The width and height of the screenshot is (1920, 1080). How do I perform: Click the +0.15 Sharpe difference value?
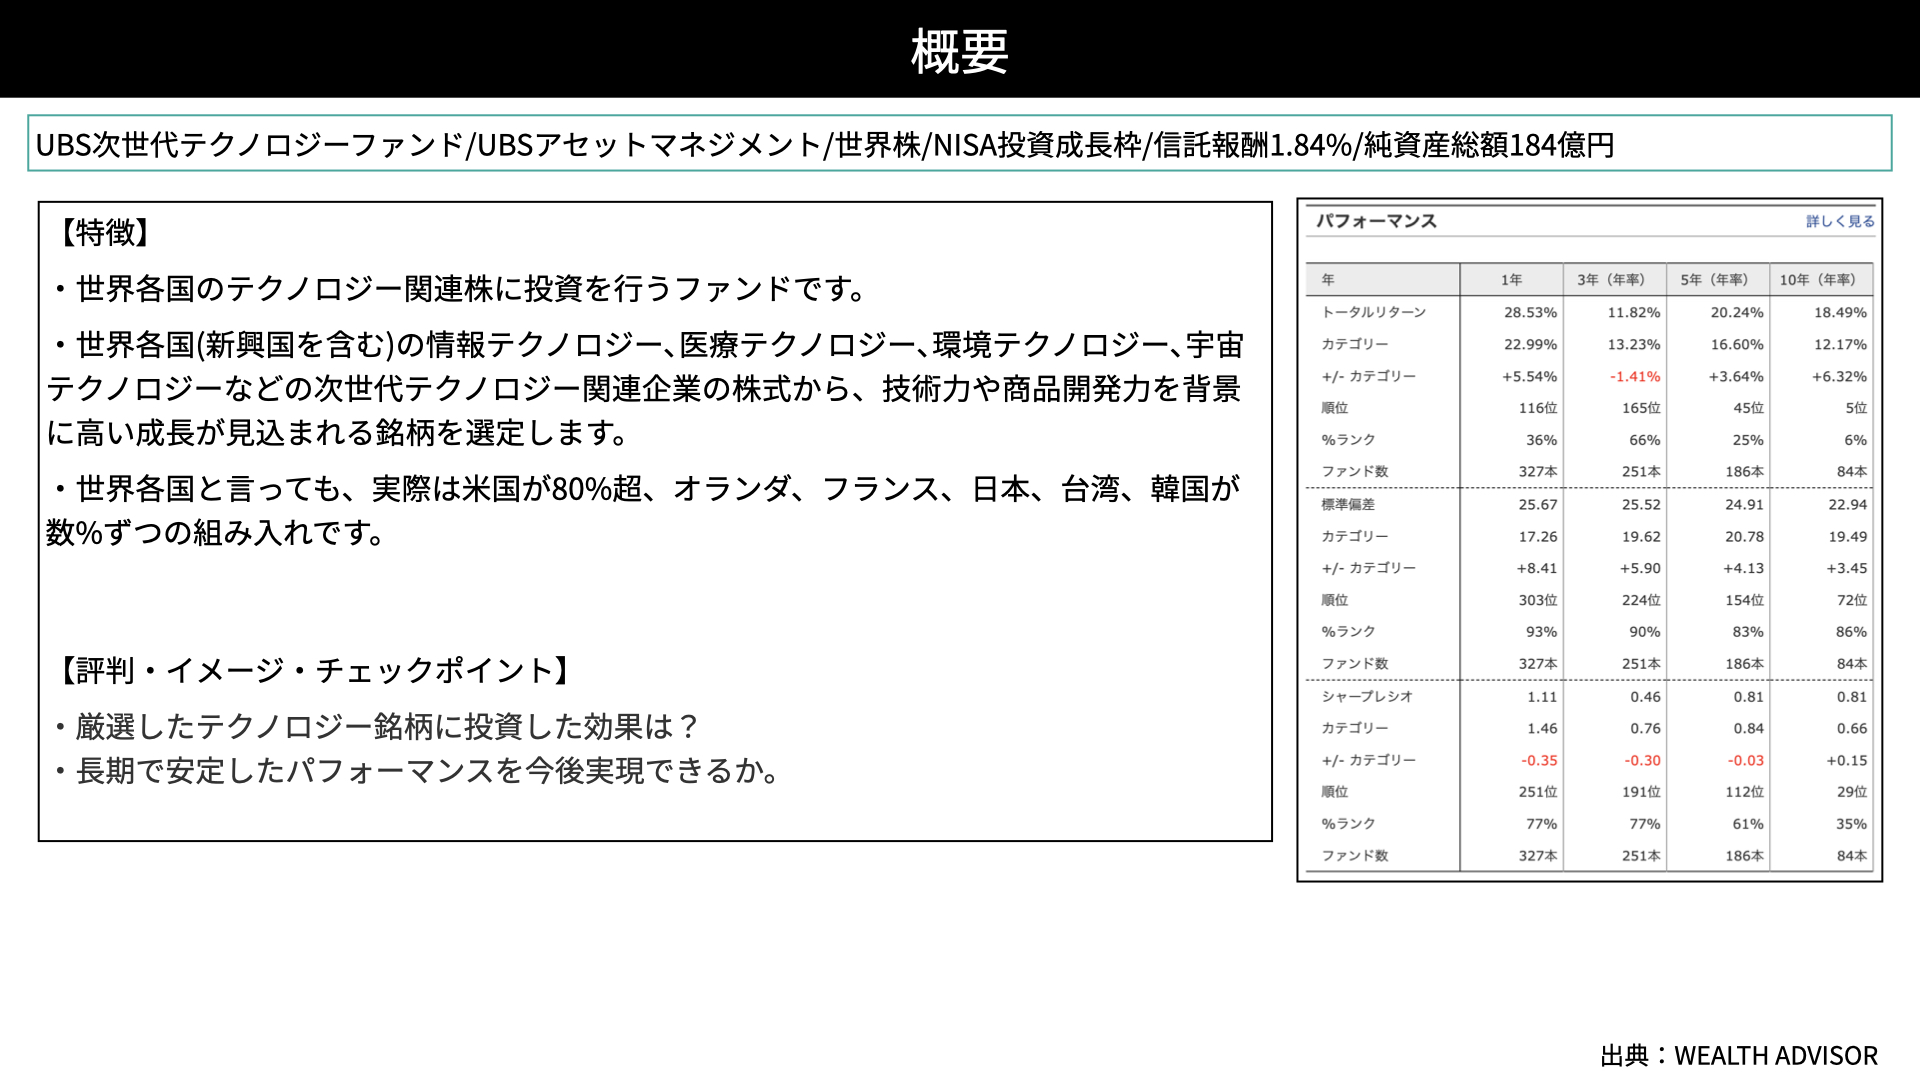(1846, 760)
